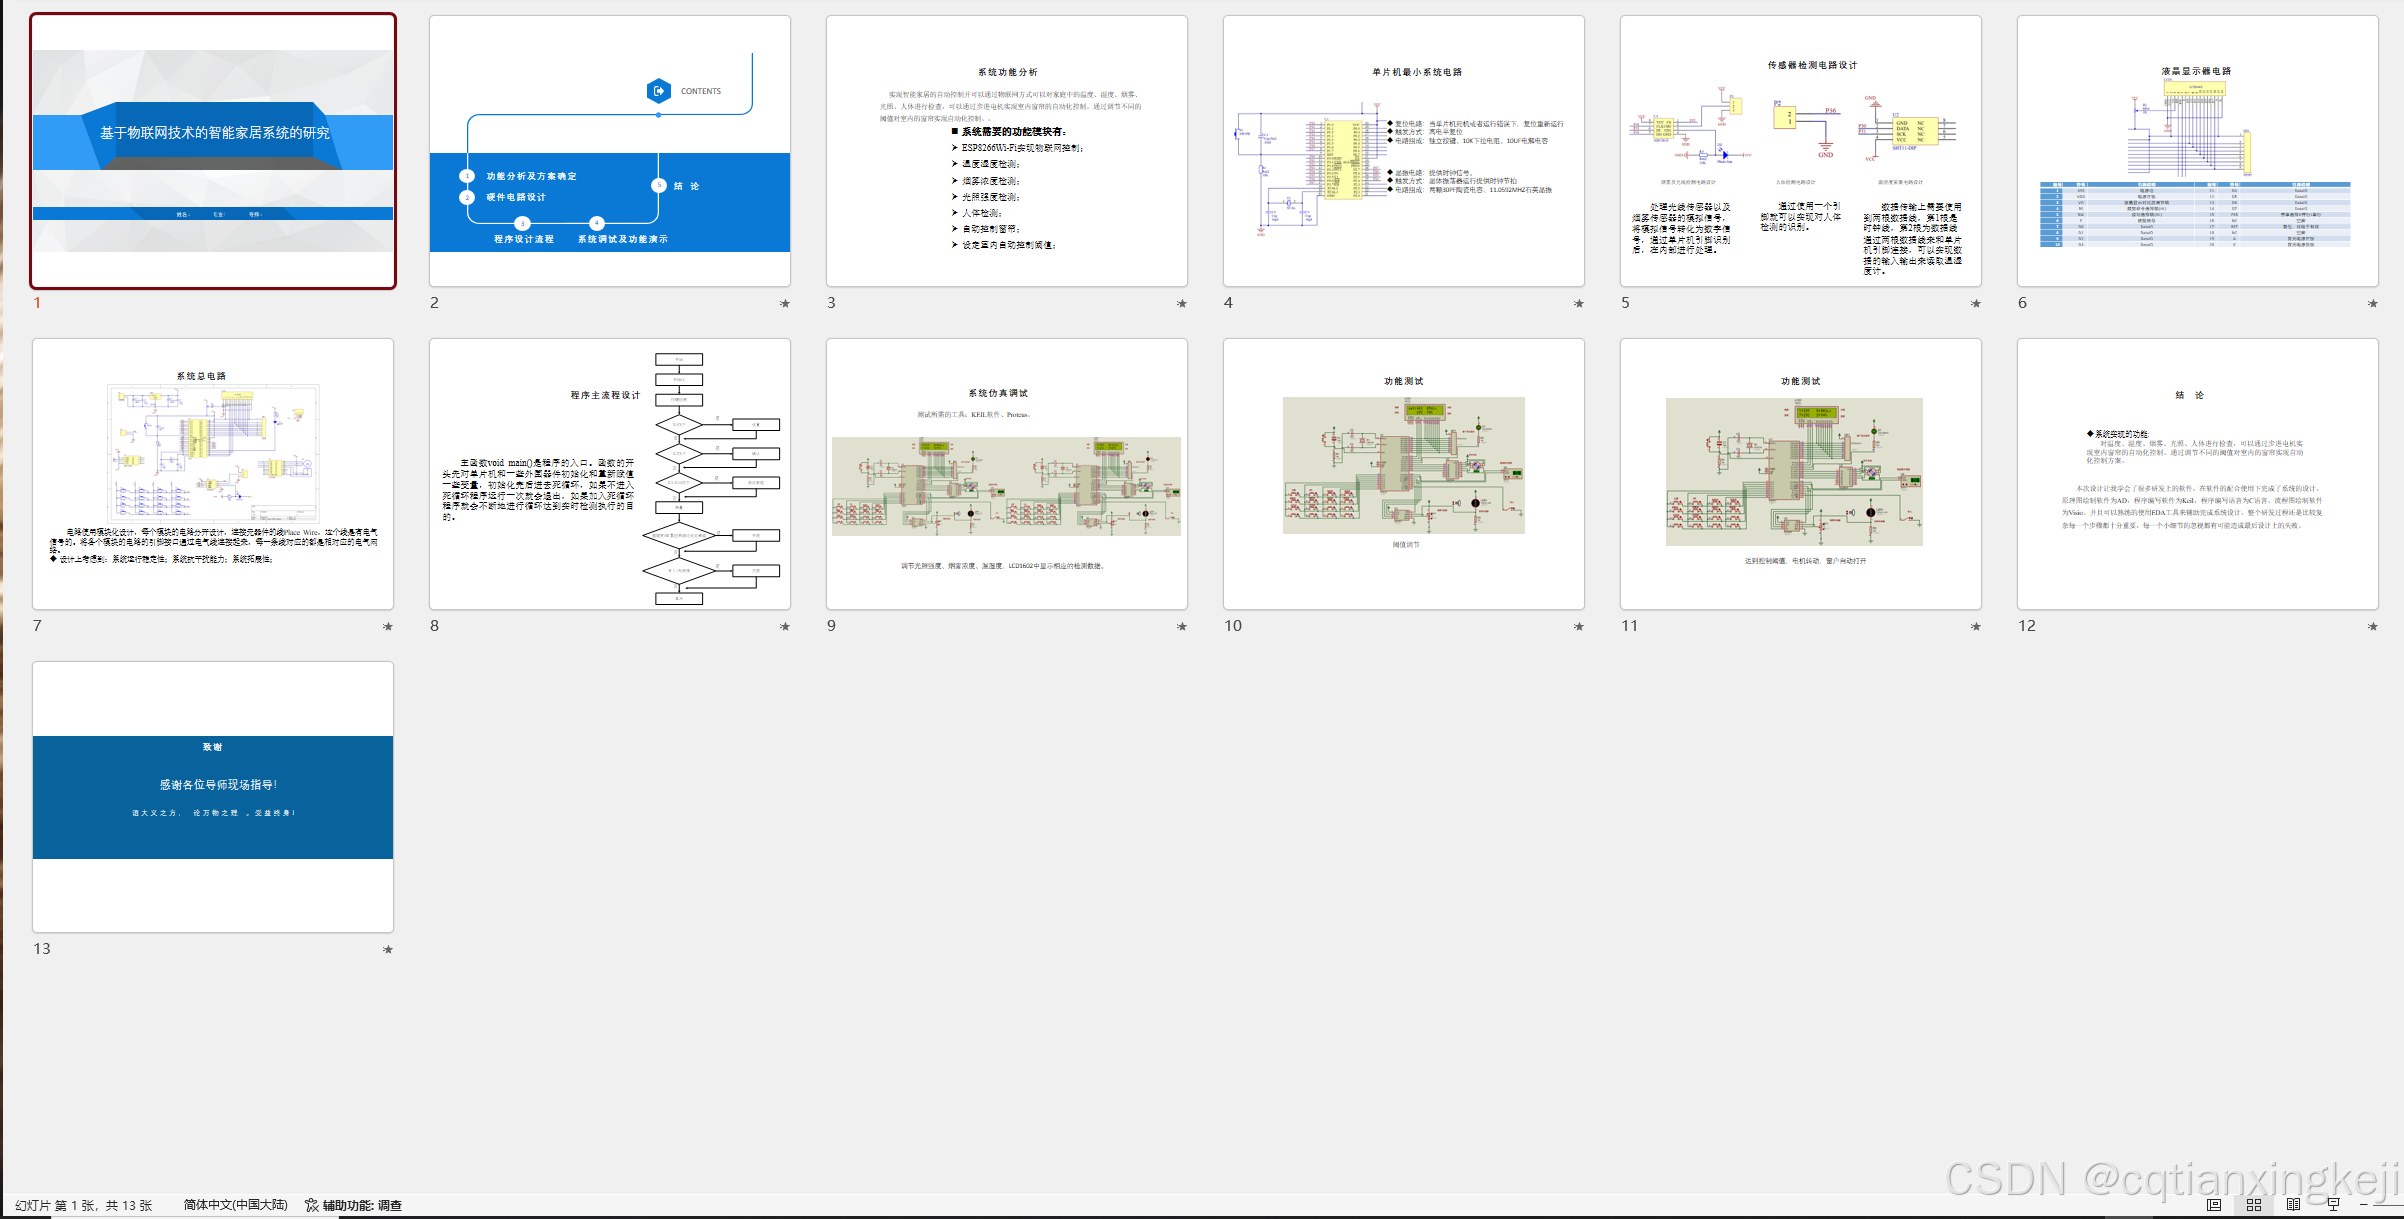2404x1219 pixels.
Task: Click the Slide Sorter view icon
Action: click(2254, 1205)
